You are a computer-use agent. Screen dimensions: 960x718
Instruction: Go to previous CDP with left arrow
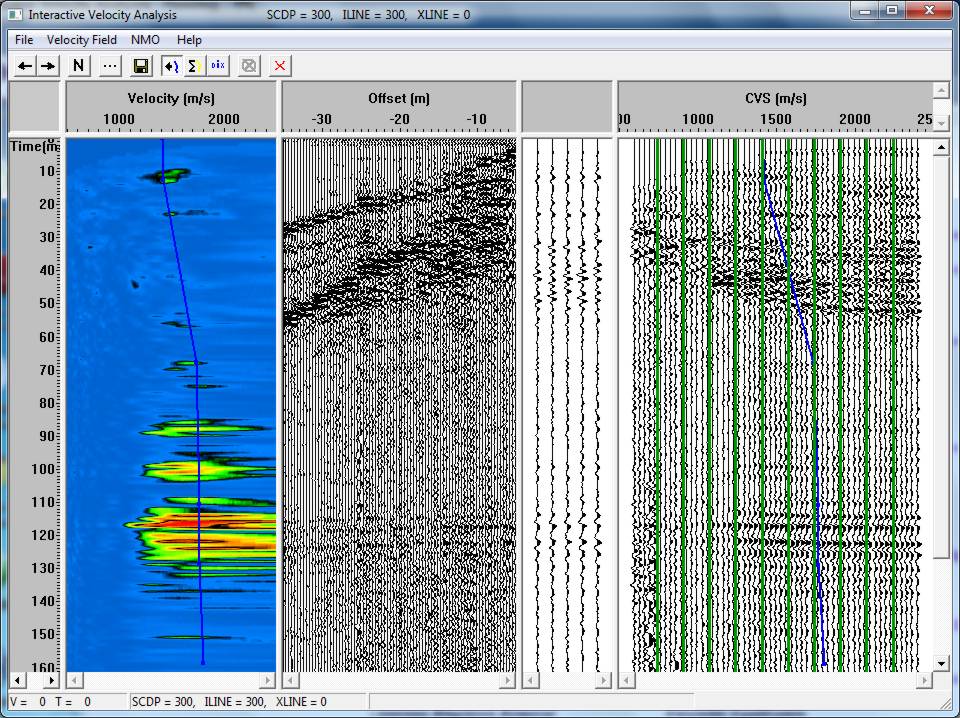[x=24, y=65]
